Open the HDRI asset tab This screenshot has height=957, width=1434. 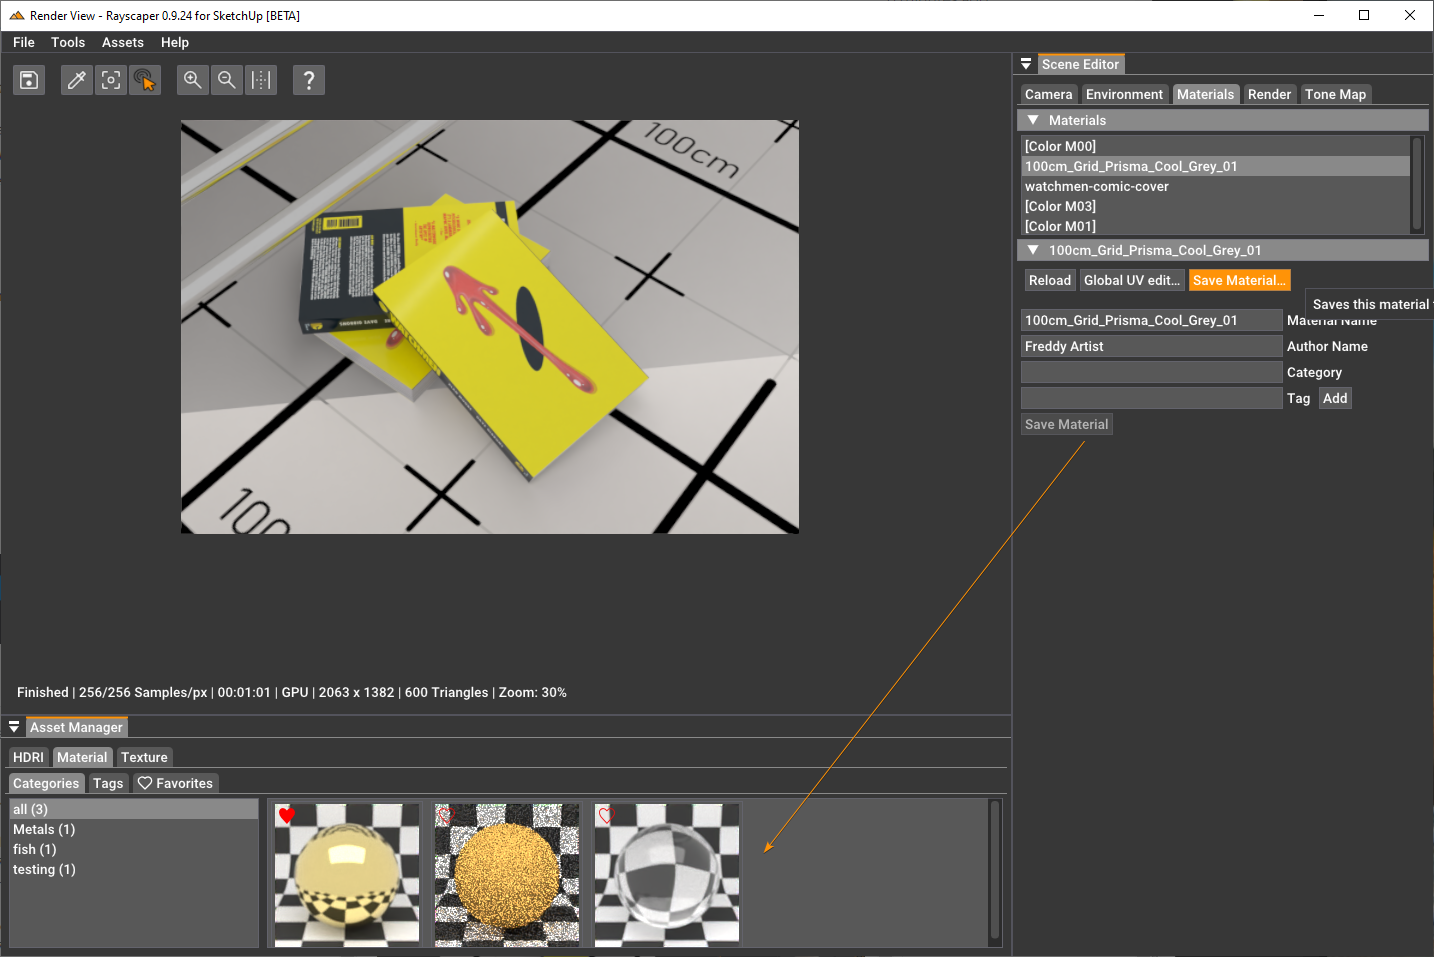(x=28, y=757)
